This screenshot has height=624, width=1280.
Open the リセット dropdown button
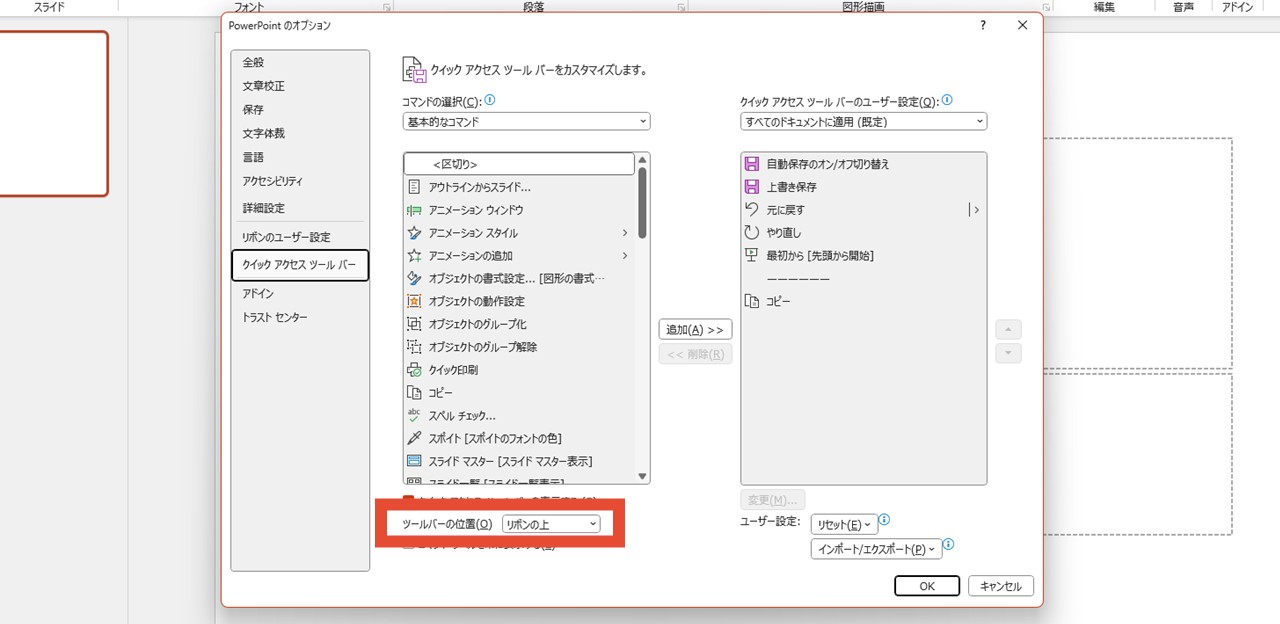tap(844, 524)
